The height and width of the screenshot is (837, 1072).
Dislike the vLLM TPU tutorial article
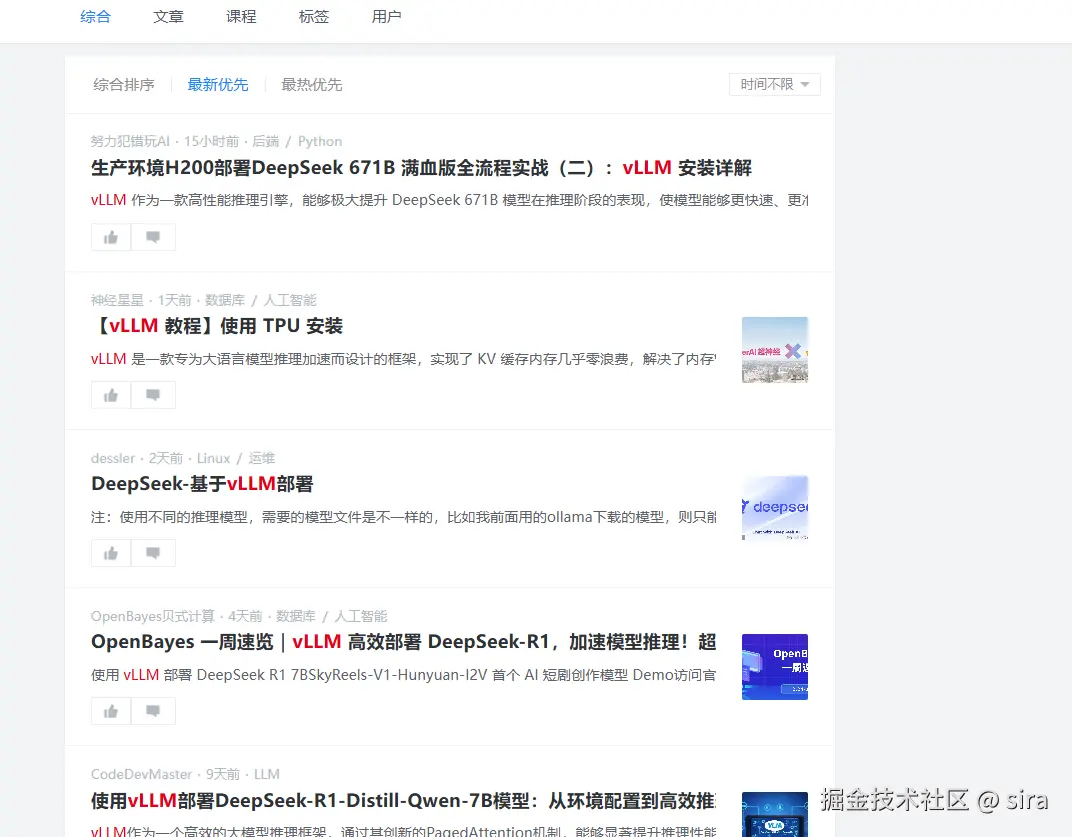153,395
